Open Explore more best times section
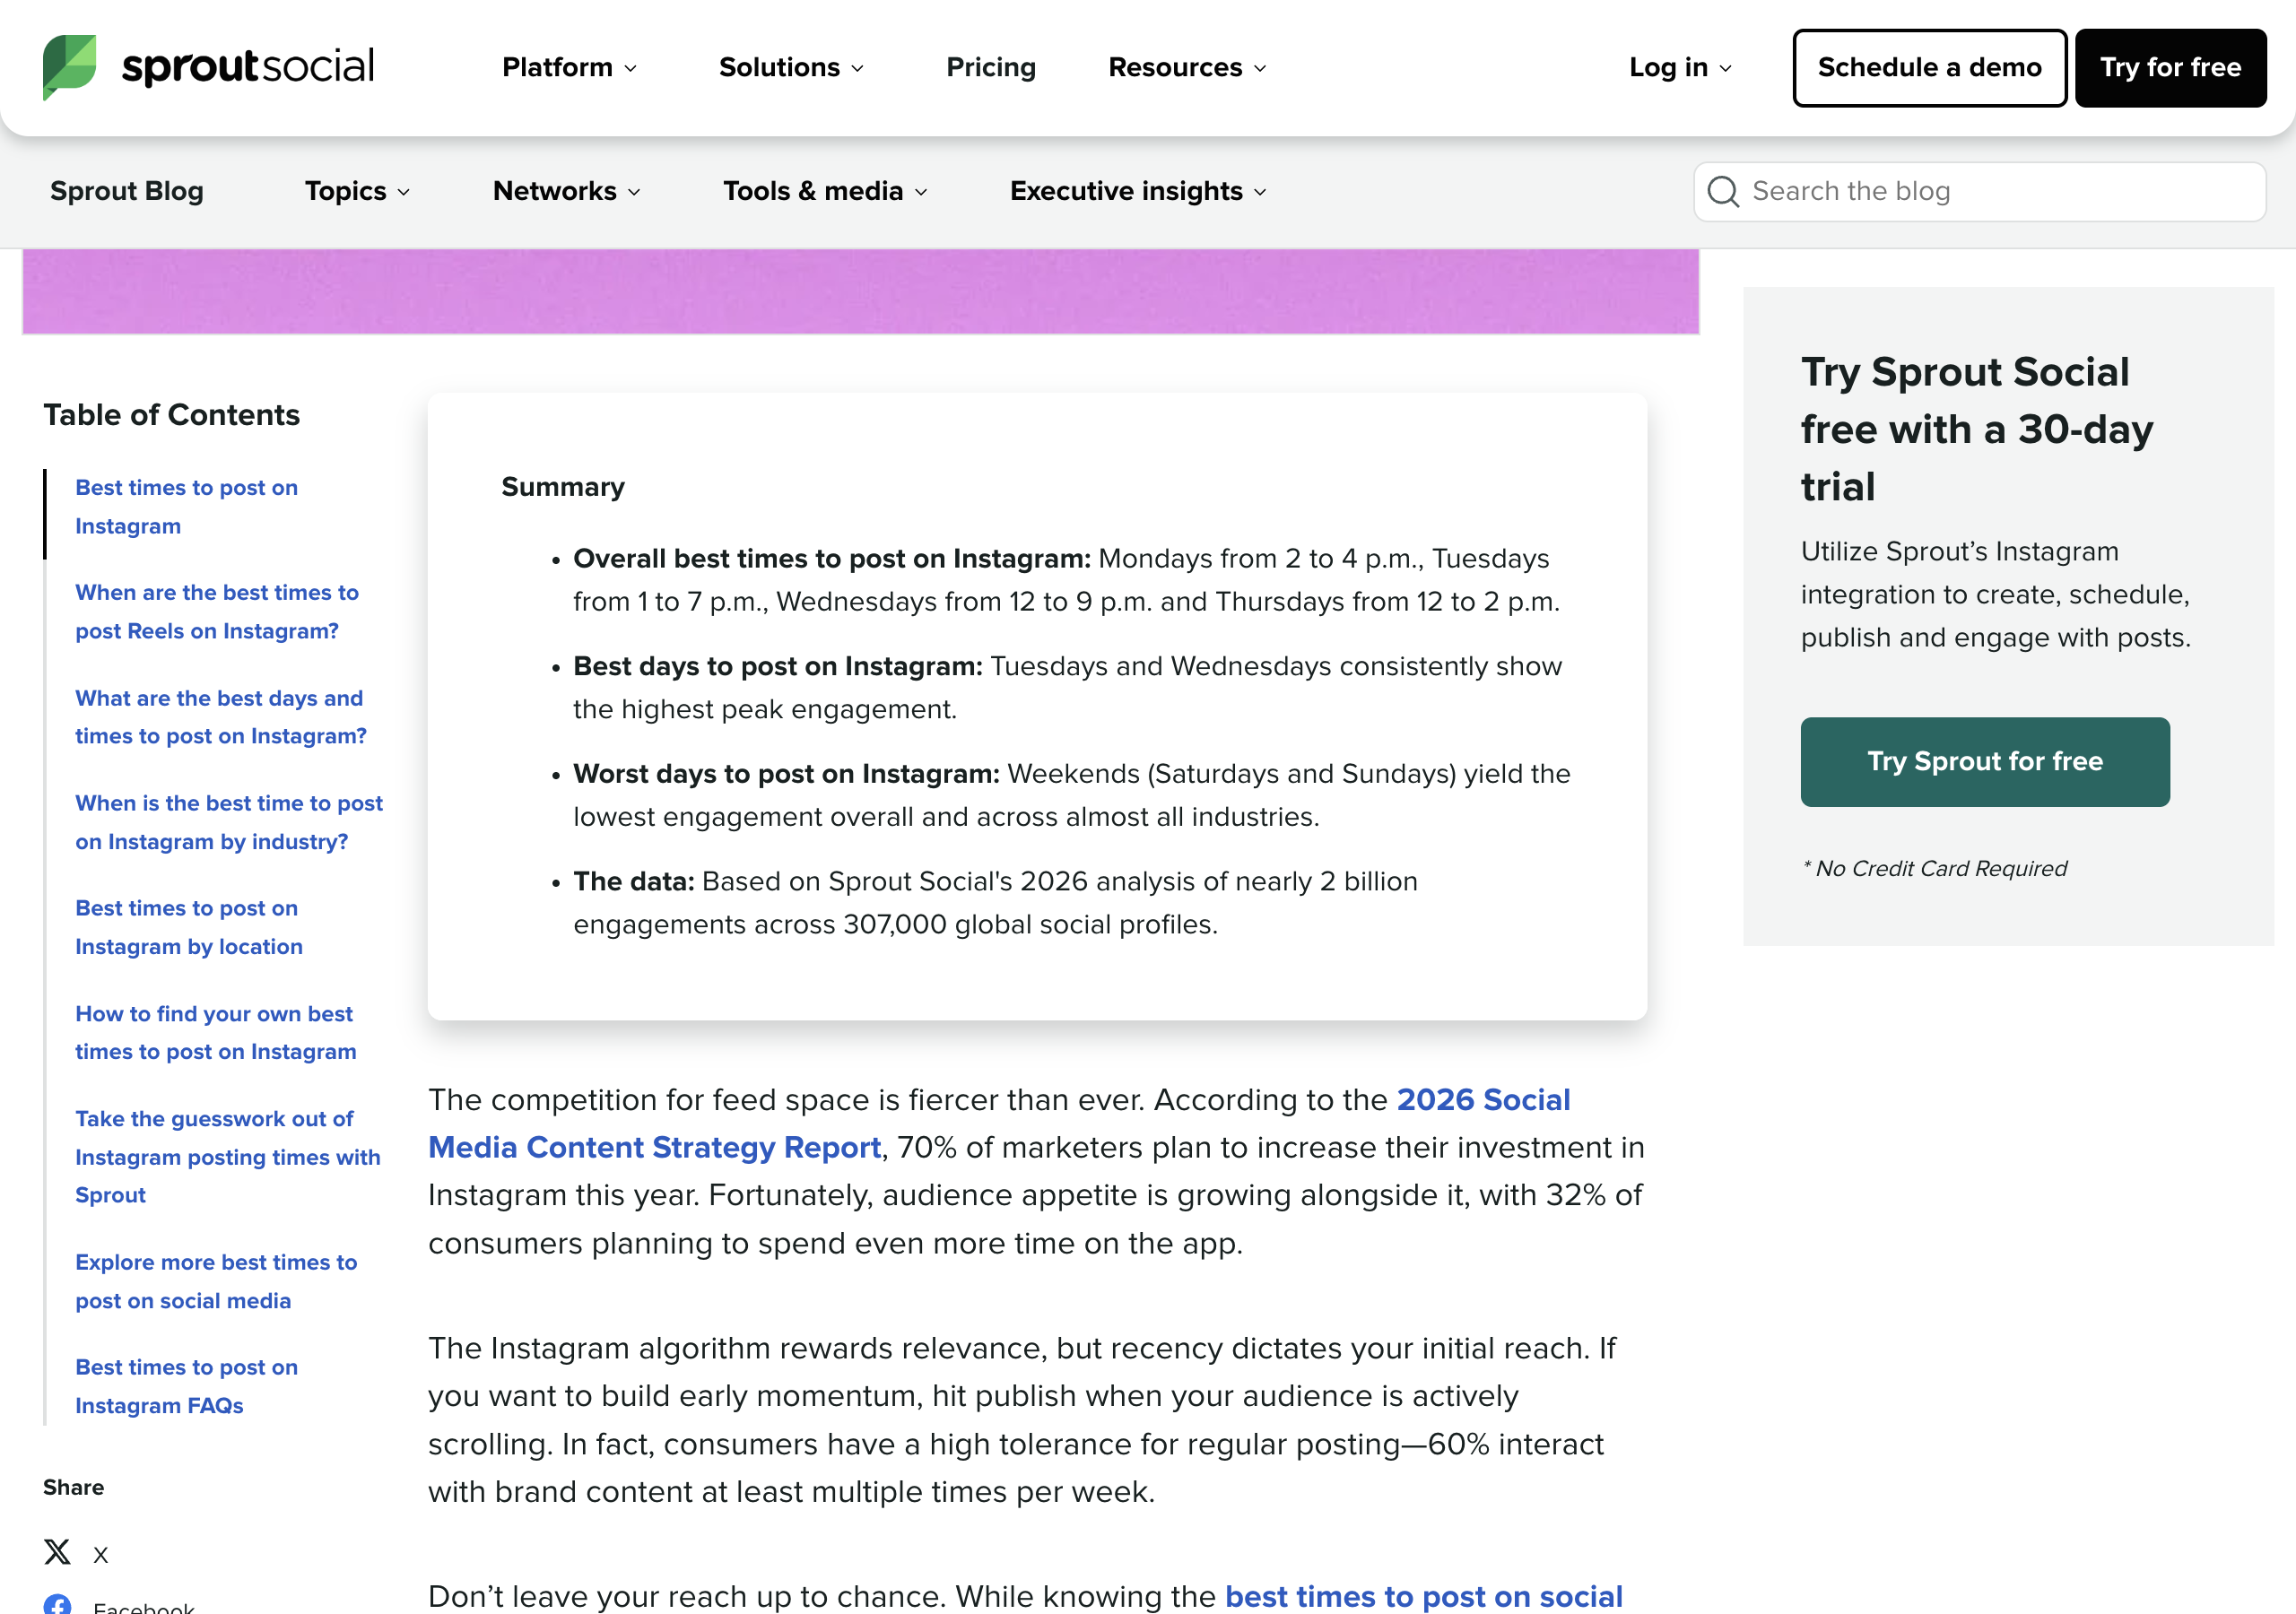This screenshot has height=1614, width=2296. [x=216, y=1281]
